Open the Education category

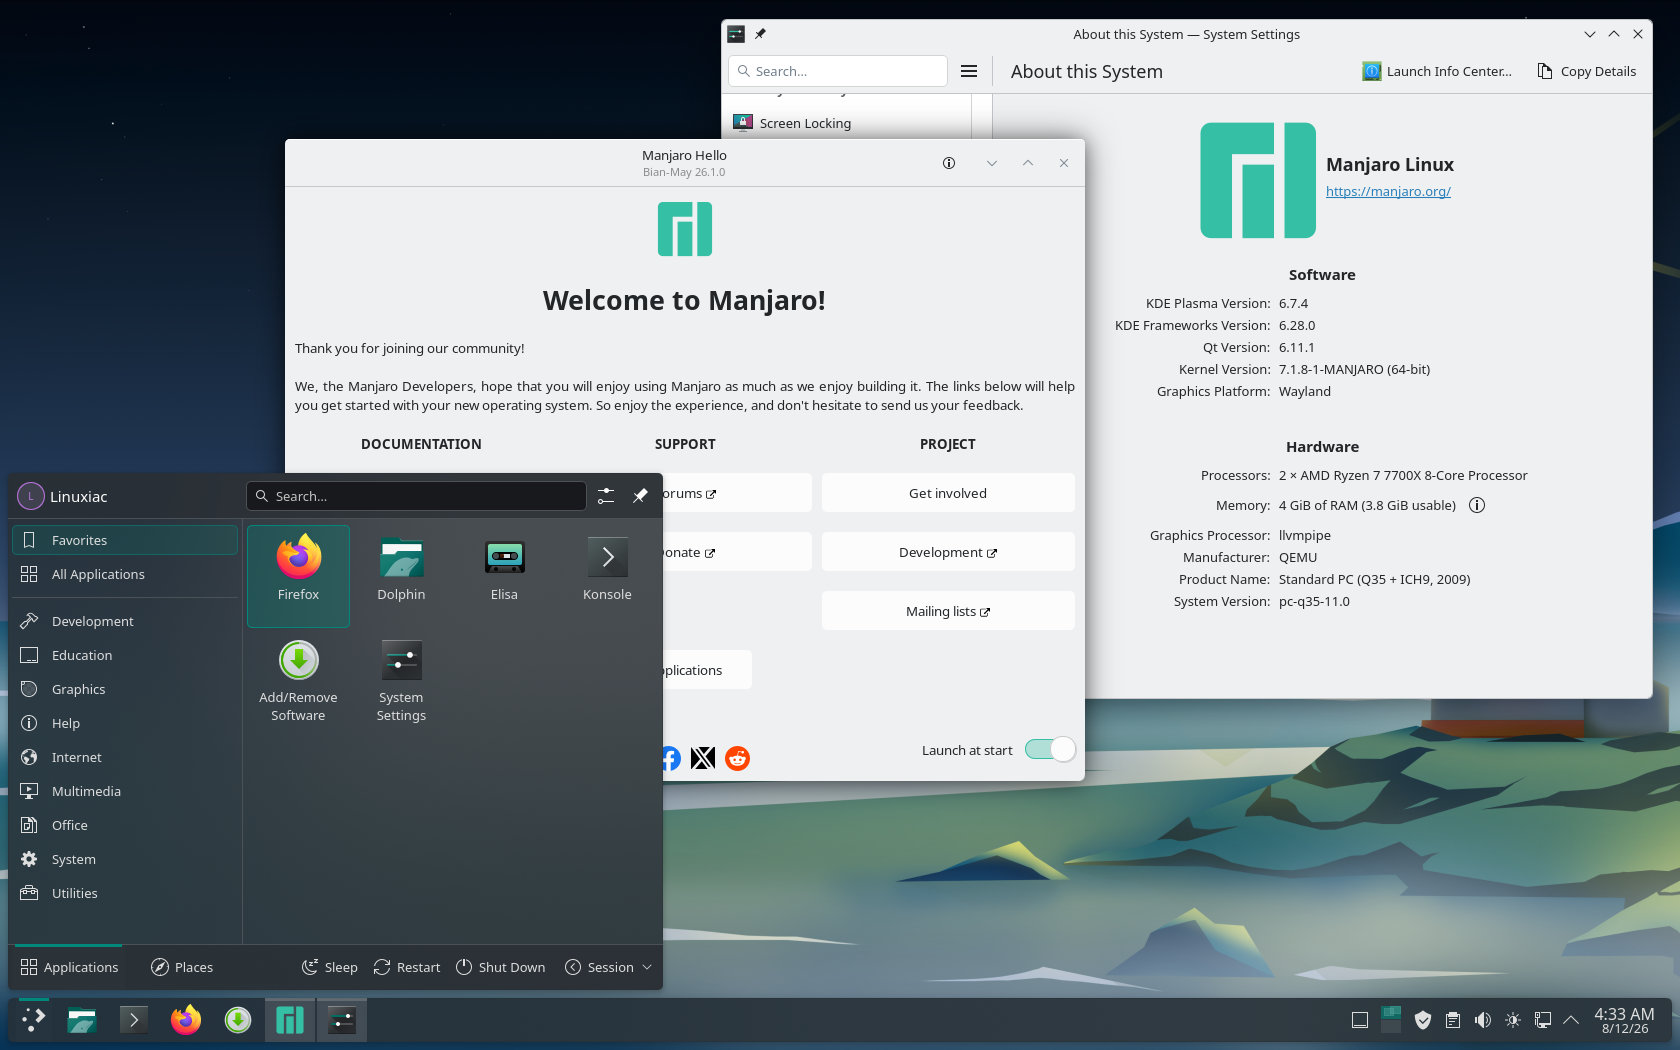click(125, 655)
